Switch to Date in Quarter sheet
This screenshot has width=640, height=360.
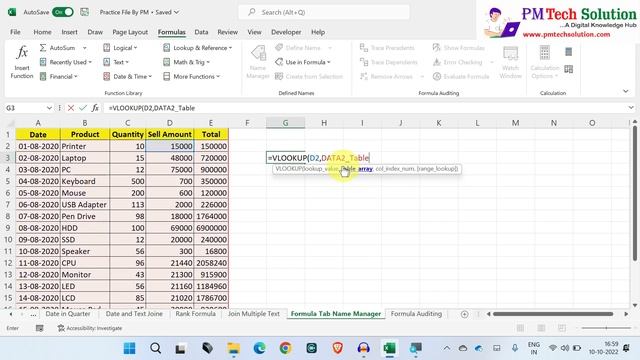(67, 313)
